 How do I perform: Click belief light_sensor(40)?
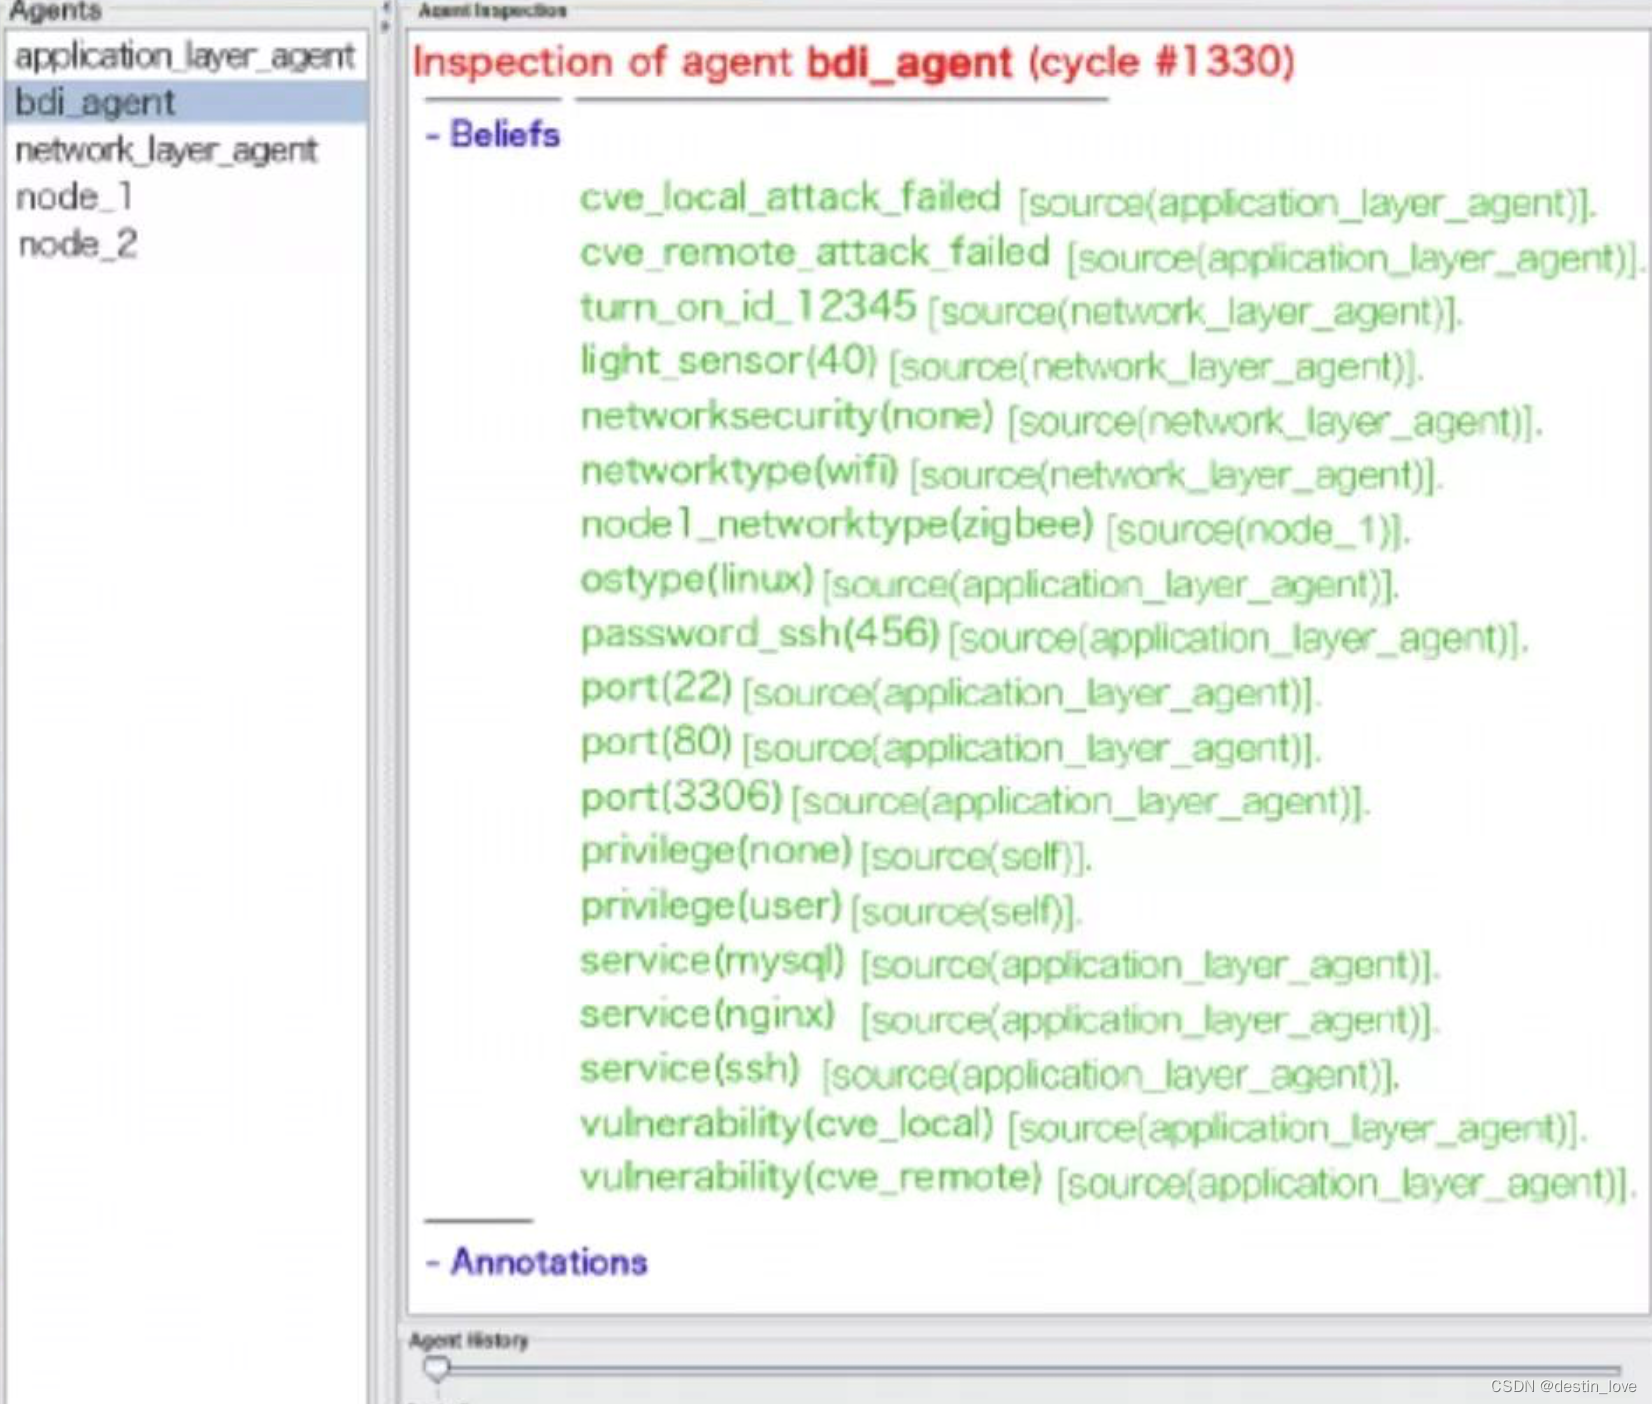tap(729, 360)
